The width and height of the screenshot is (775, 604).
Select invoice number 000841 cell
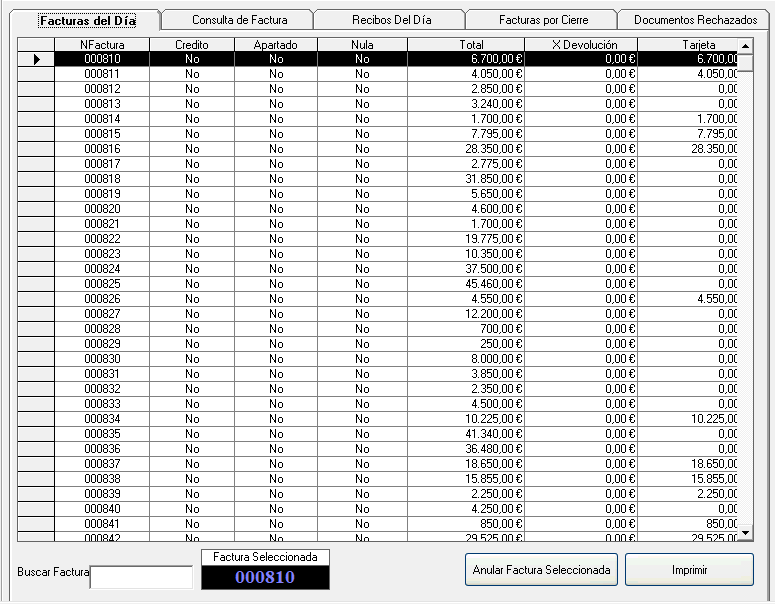[102, 524]
